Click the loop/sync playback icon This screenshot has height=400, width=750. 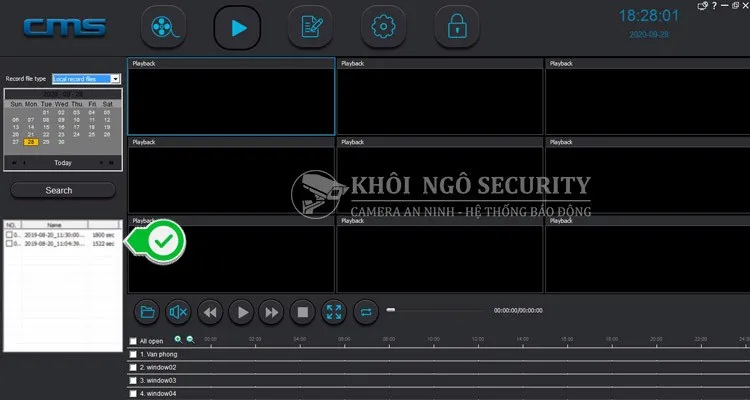point(366,312)
